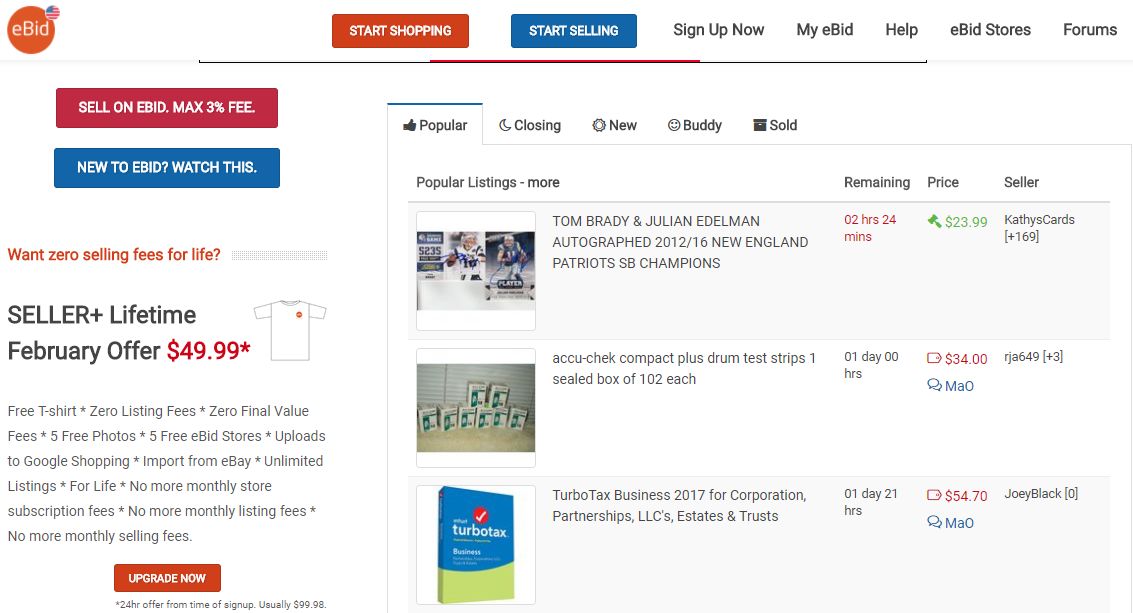This screenshot has height=613, width=1133.
Task: Click the badge icon beside New
Action: tap(599, 125)
